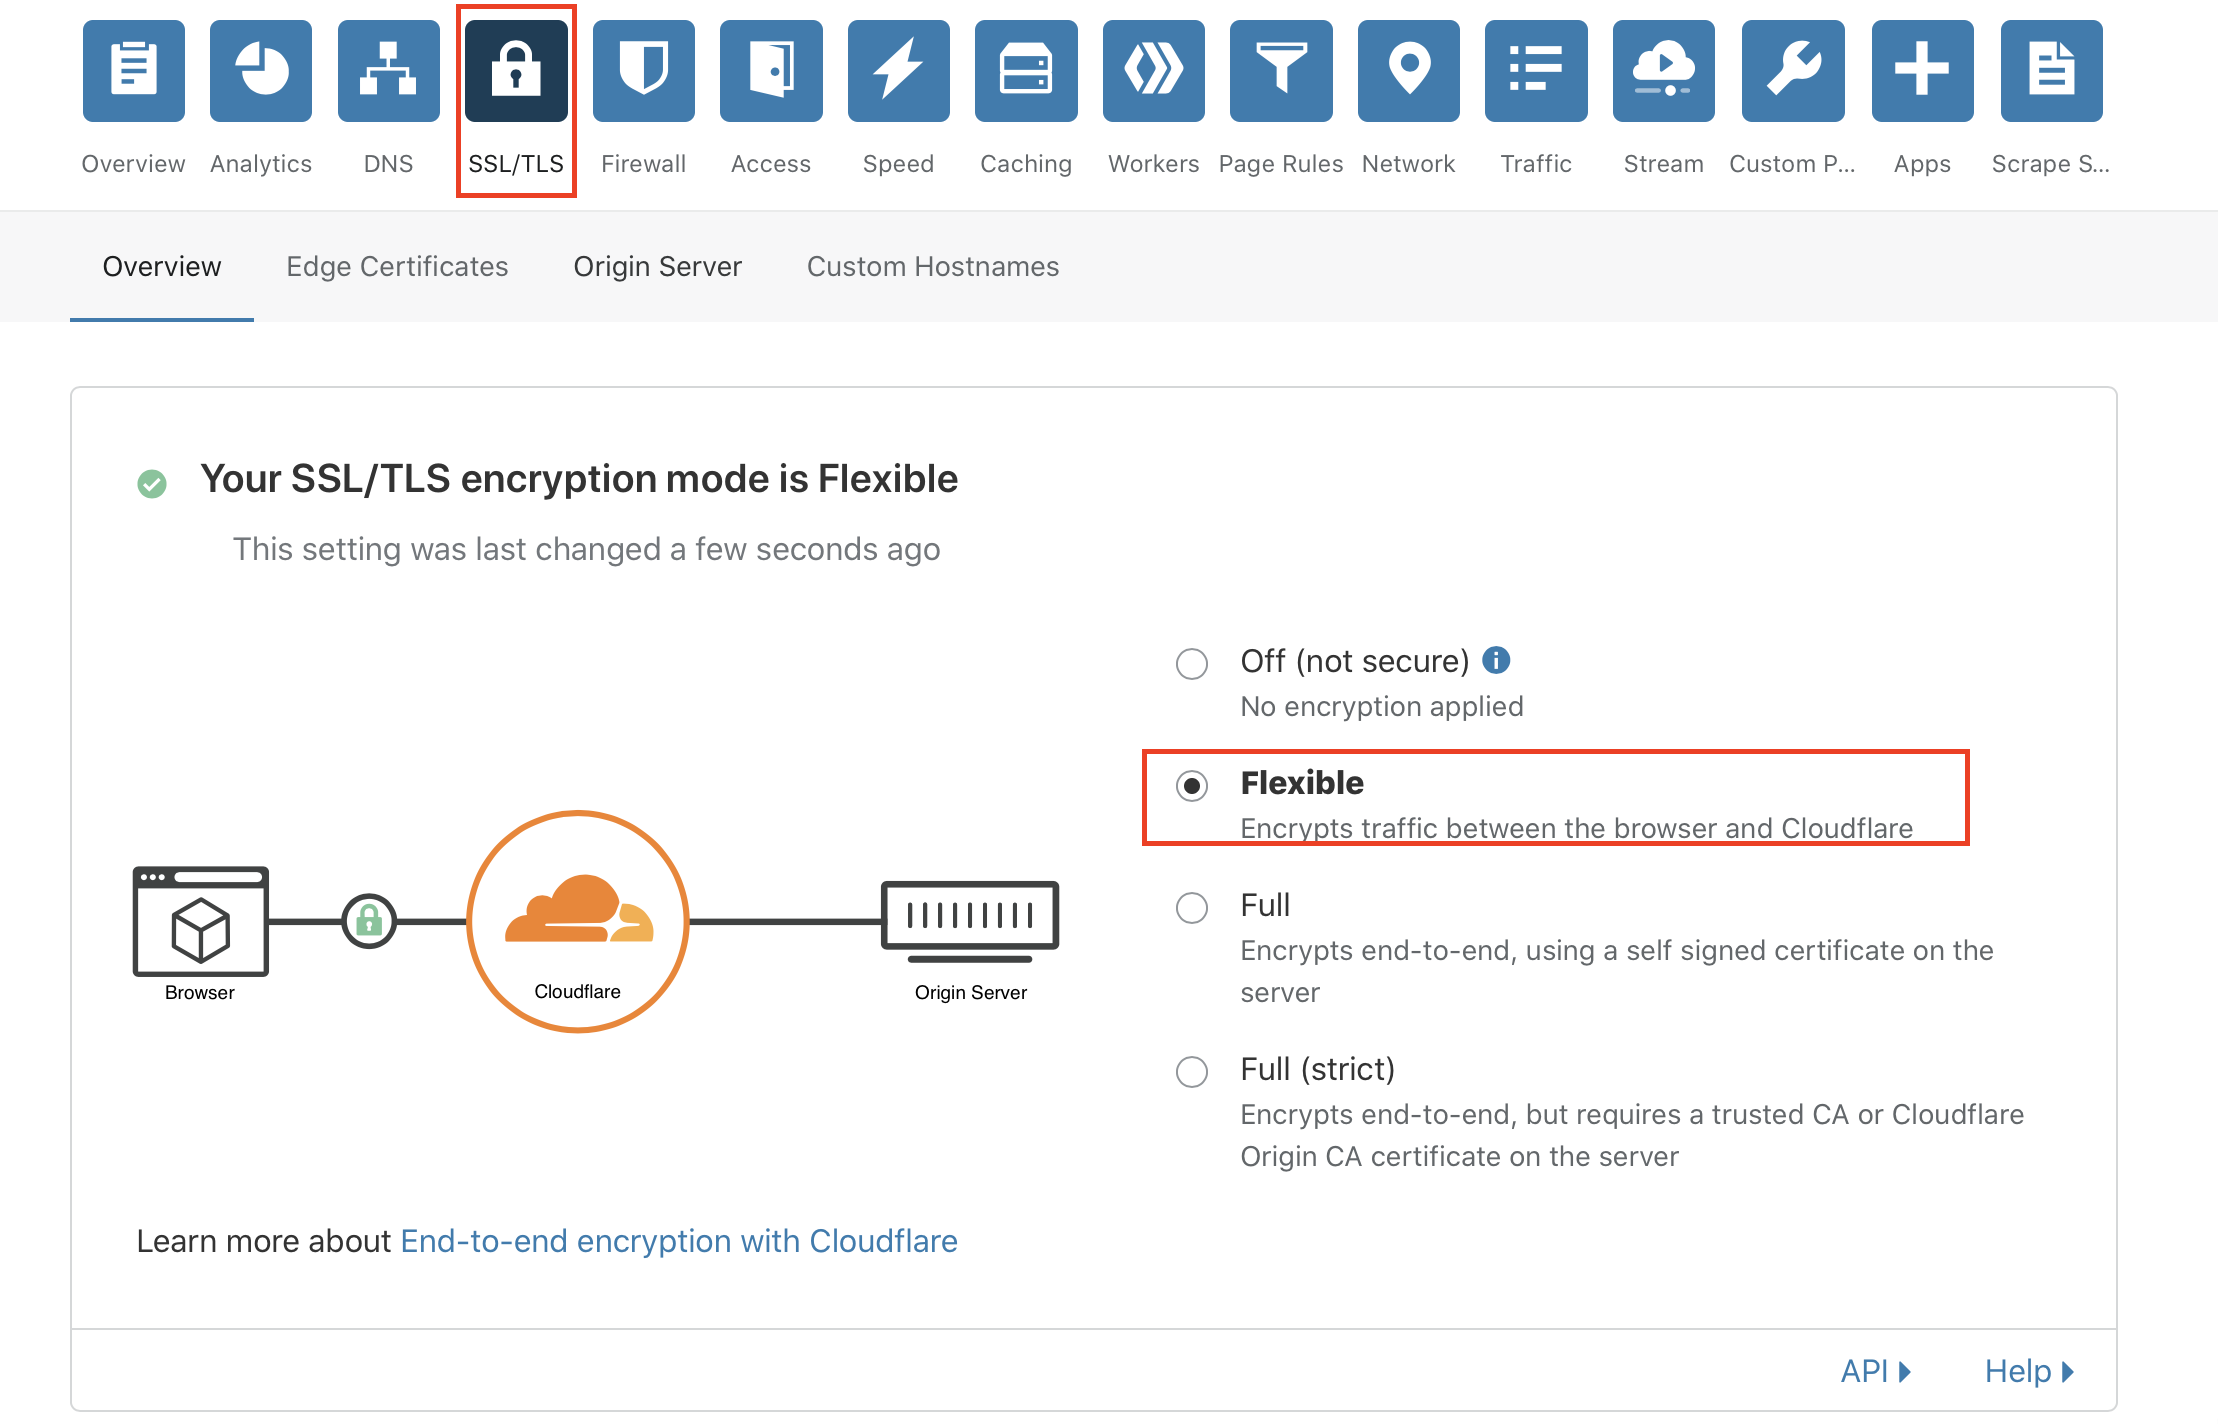
Task: Open the Workers icon
Action: (1153, 71)
